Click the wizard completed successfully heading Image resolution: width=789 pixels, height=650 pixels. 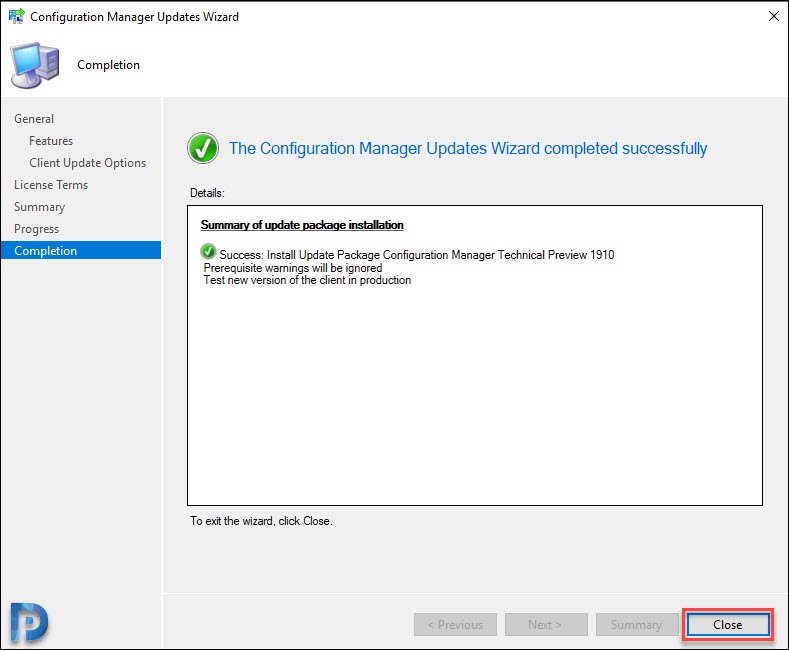468,148
